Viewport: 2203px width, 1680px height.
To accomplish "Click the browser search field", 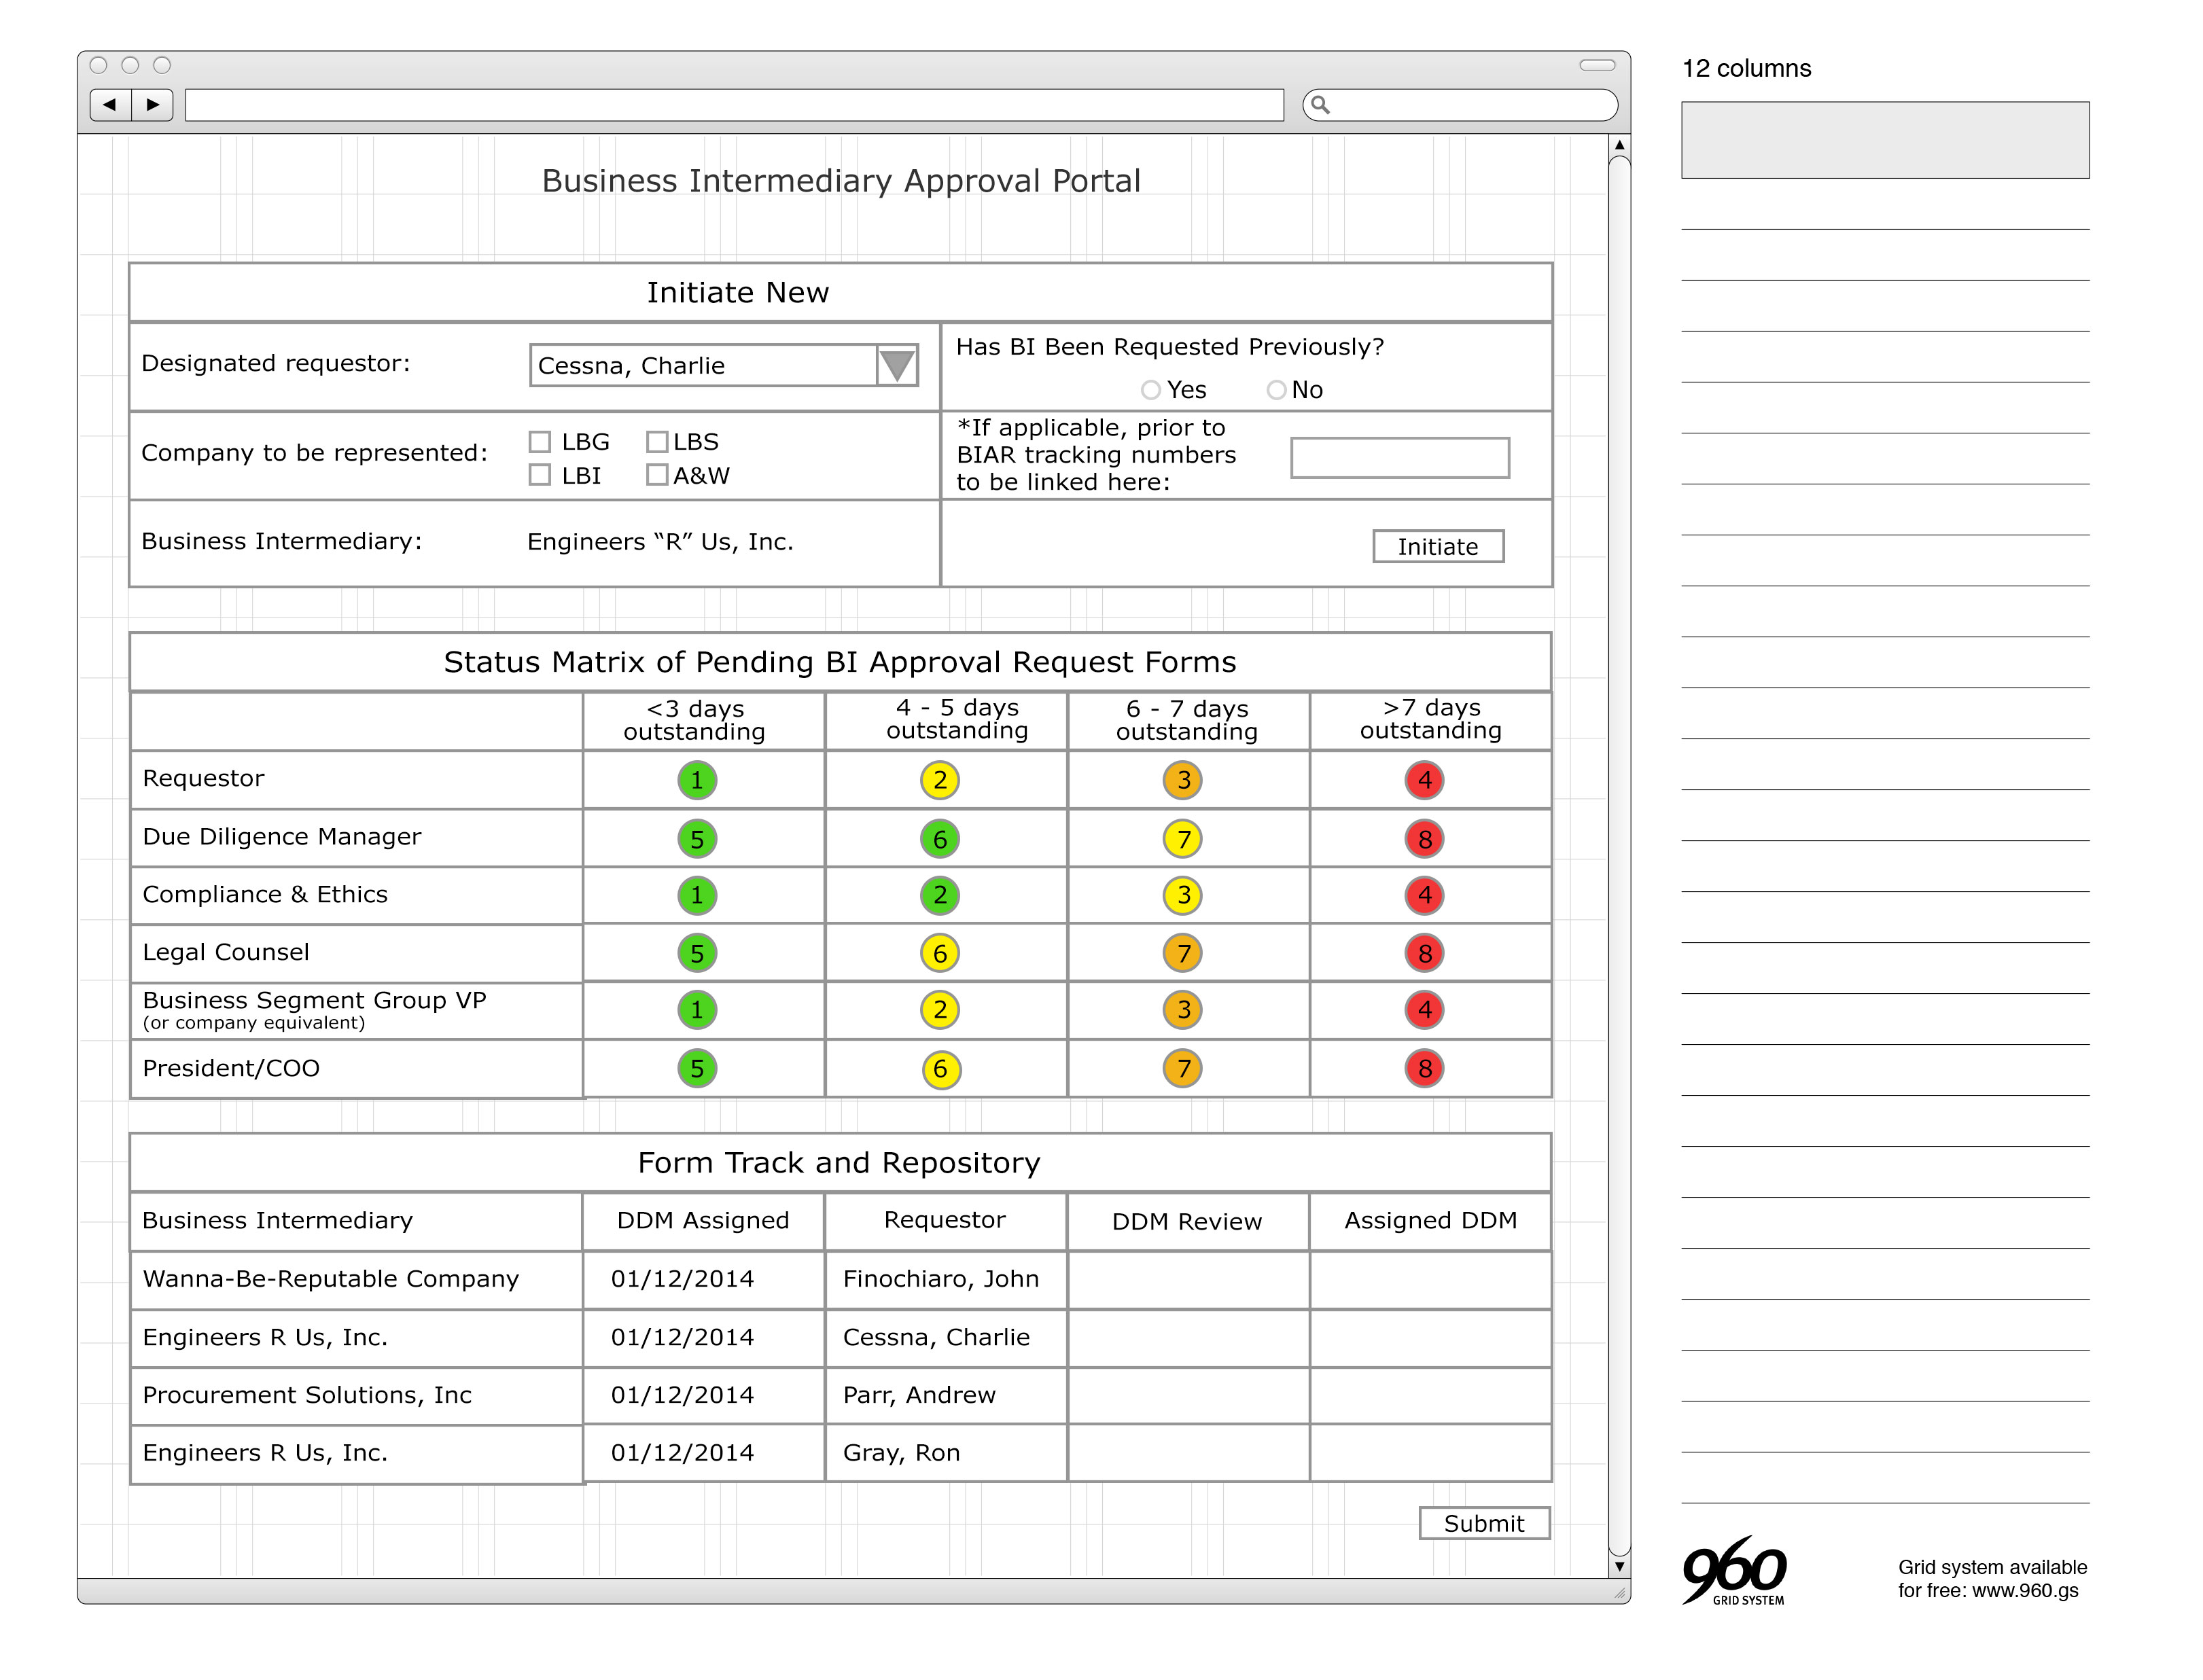I will [1460, 105].
